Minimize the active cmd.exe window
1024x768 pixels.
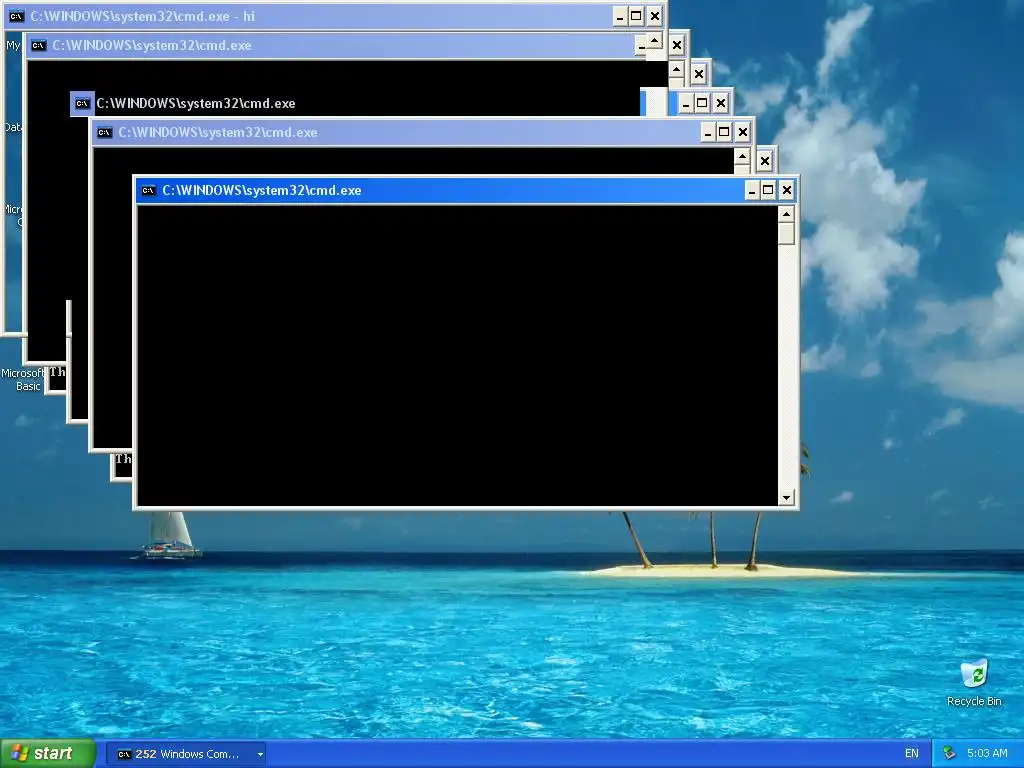point(752,191)
